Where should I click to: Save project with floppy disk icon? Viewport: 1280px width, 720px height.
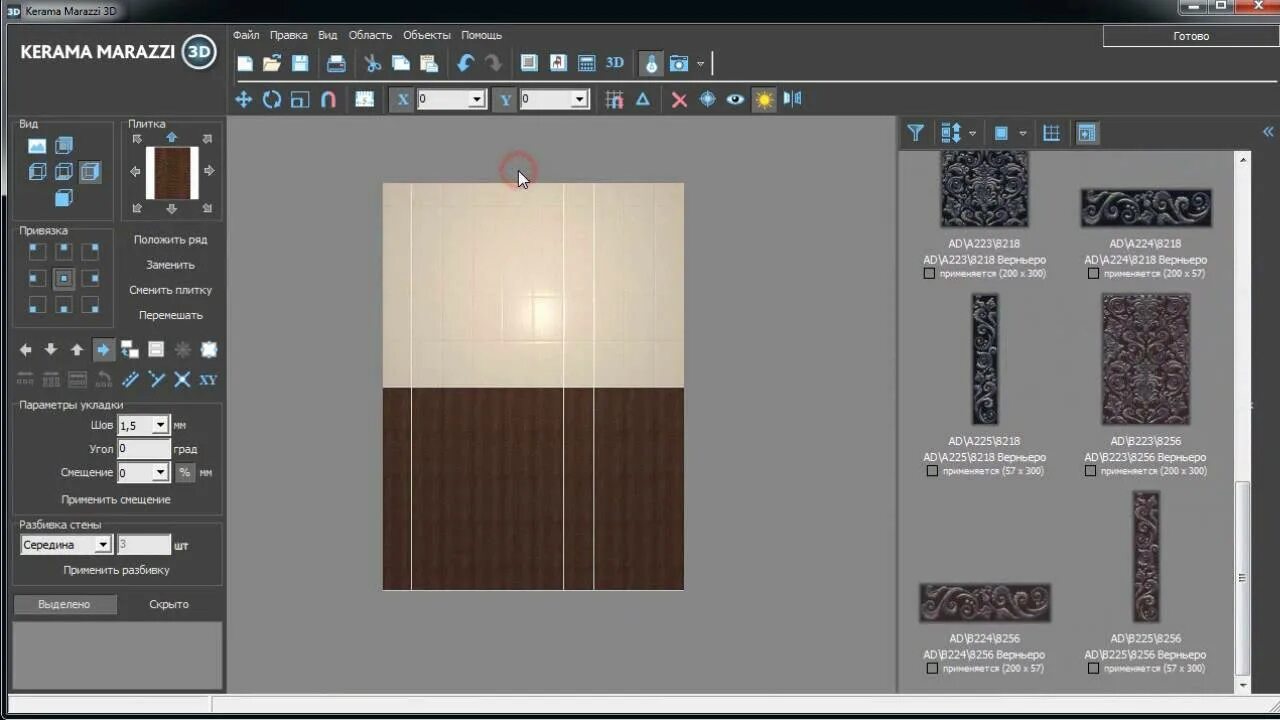point(300,63)
